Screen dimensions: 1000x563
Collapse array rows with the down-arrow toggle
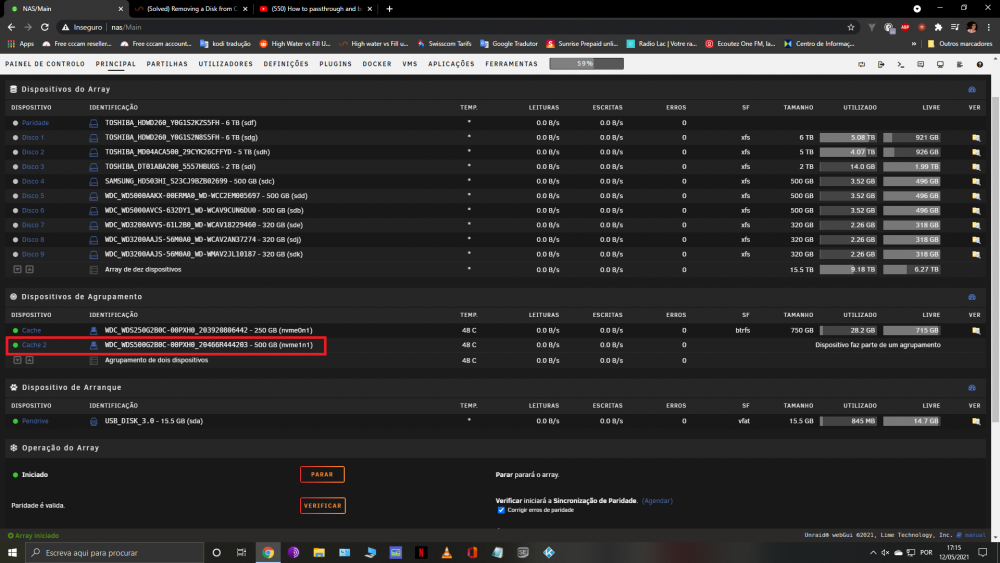(17, 270)
